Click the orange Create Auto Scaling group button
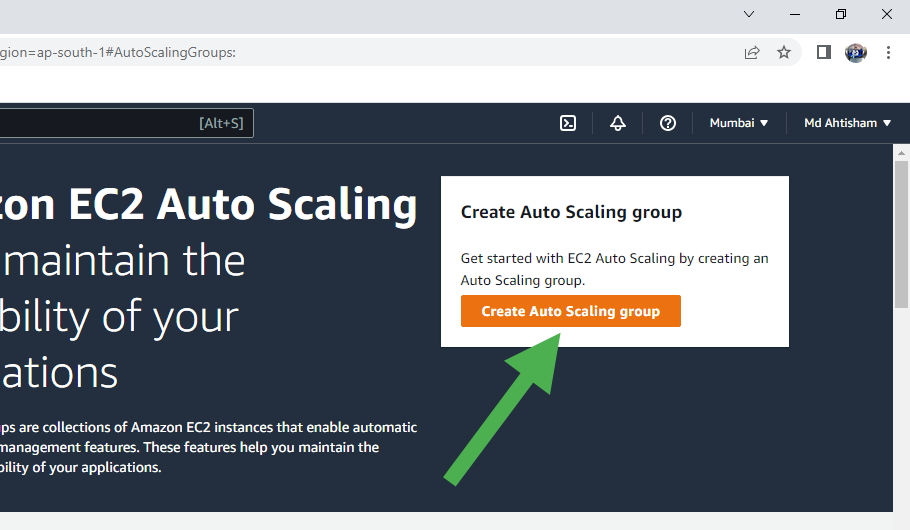 (570, 311)
